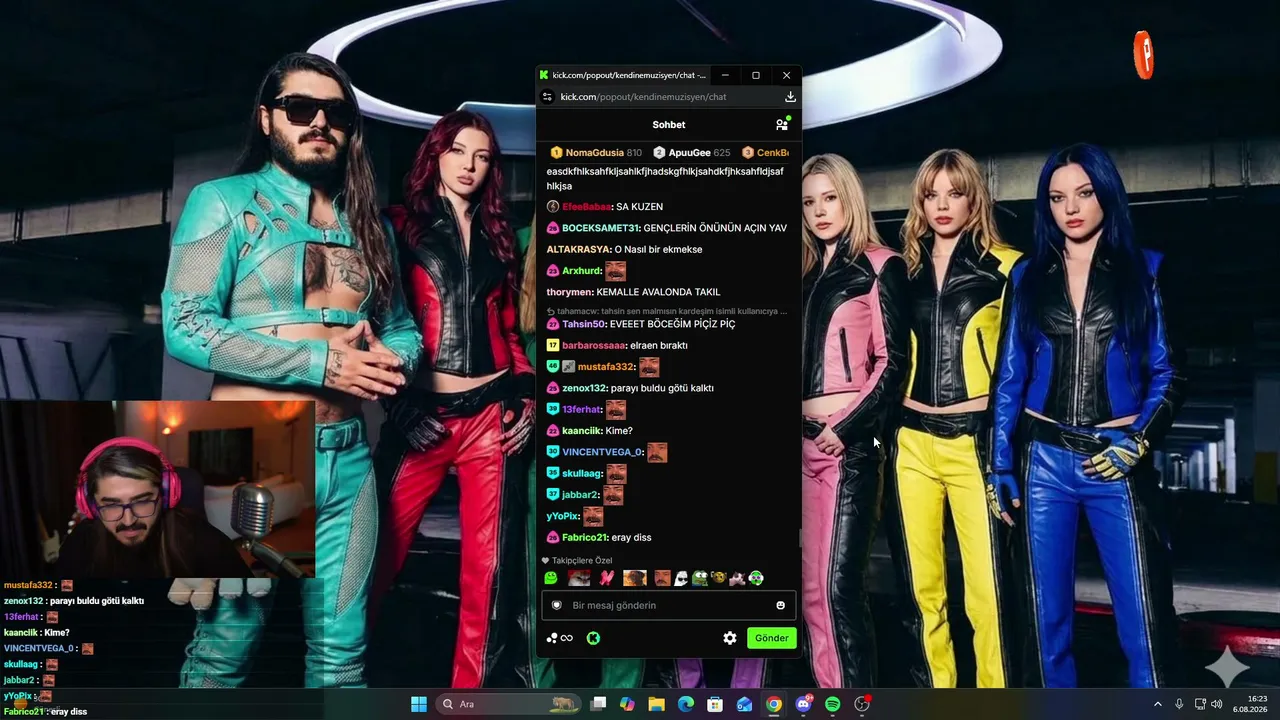Insert the green smiling blob emote

pos(551,578)
